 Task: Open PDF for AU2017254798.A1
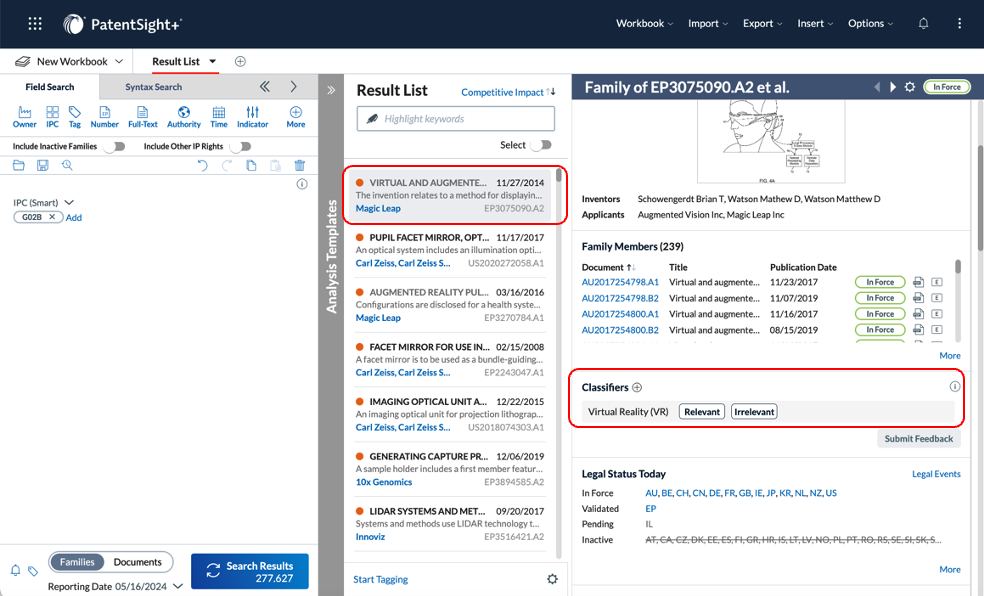click(918, 282)
